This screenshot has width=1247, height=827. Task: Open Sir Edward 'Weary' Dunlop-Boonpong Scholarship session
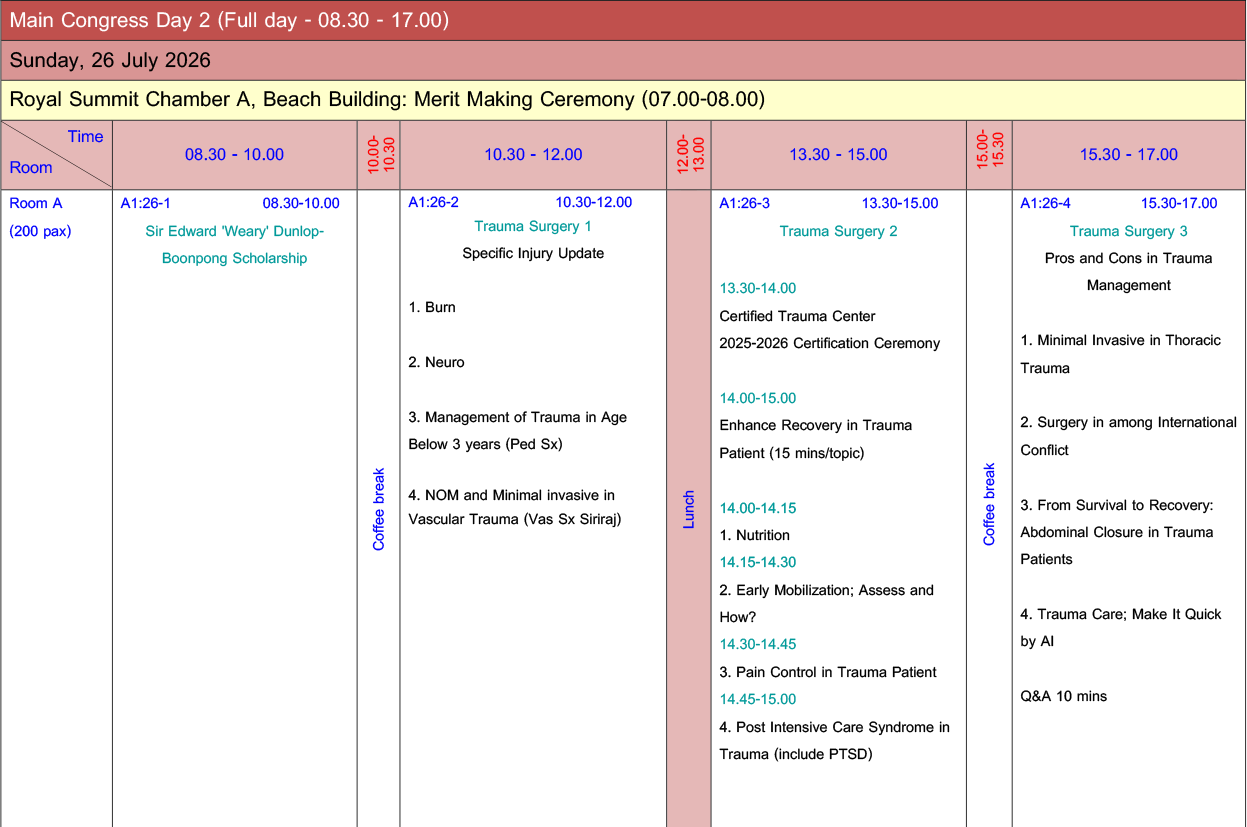[235, 244]
